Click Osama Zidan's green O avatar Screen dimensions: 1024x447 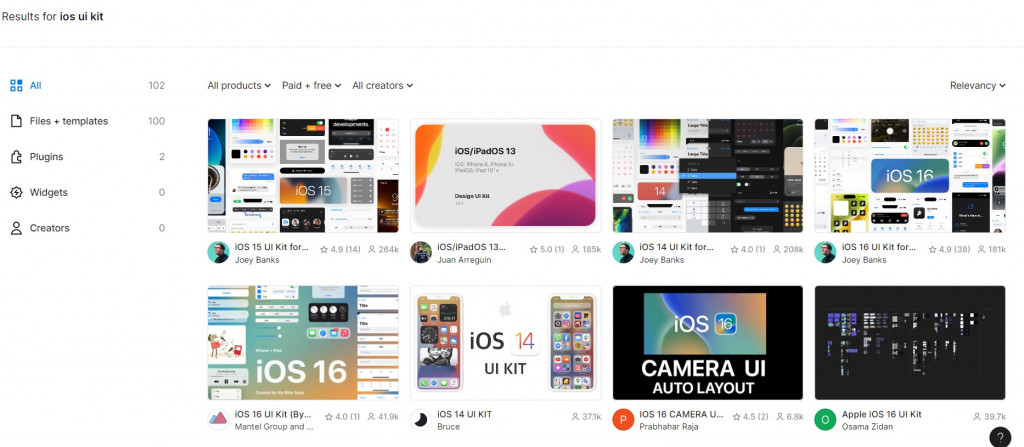tap(825, 420)
